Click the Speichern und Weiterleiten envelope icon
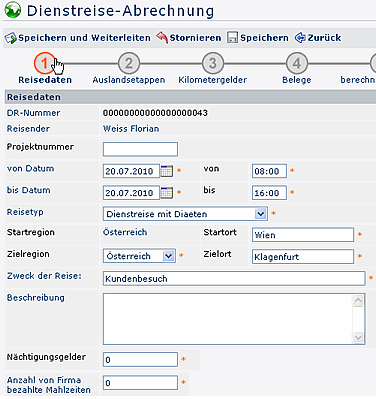376x399 pixels. click(10, 38)
